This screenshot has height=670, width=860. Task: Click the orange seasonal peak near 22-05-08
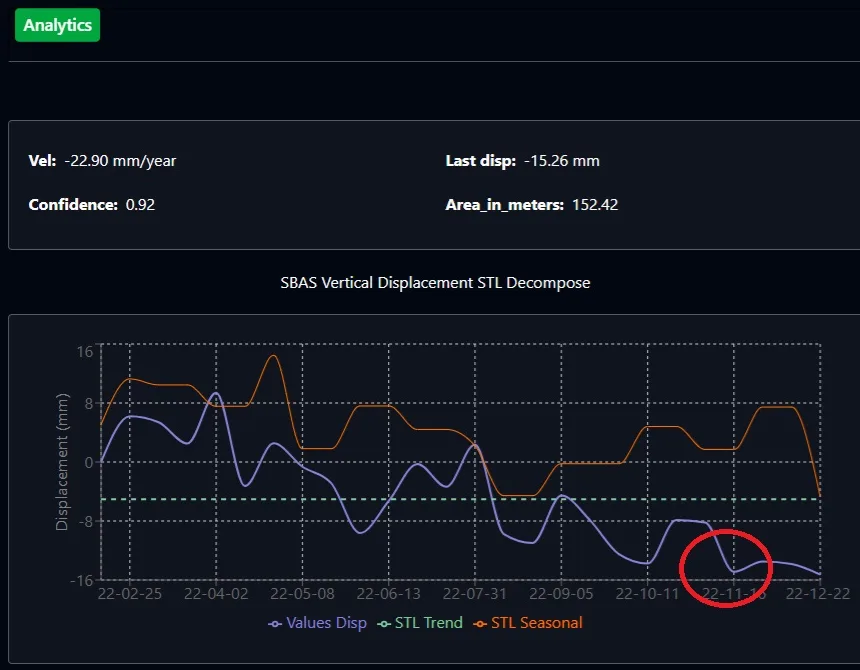(x=274, y=356)
